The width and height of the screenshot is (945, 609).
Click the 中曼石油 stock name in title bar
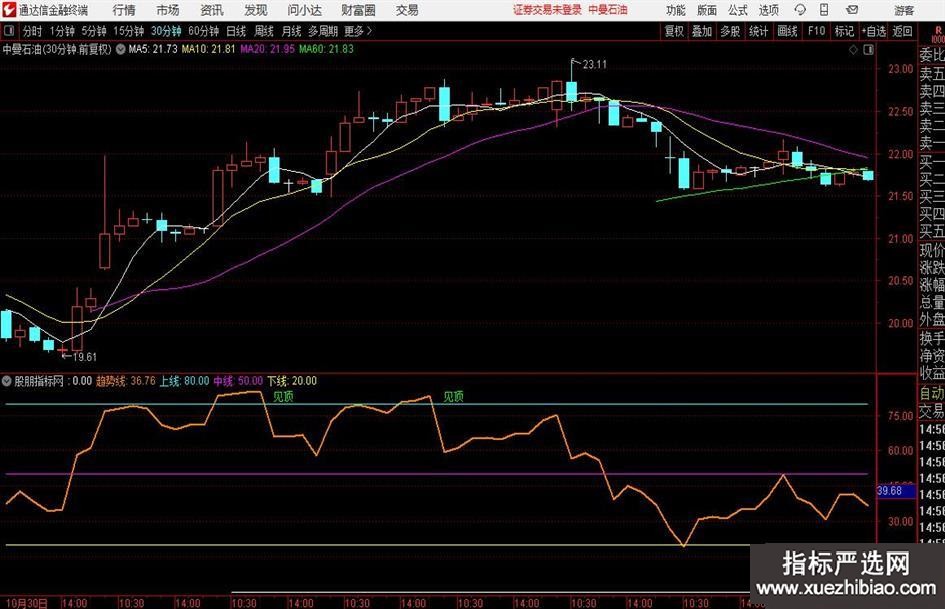(608, 10)
